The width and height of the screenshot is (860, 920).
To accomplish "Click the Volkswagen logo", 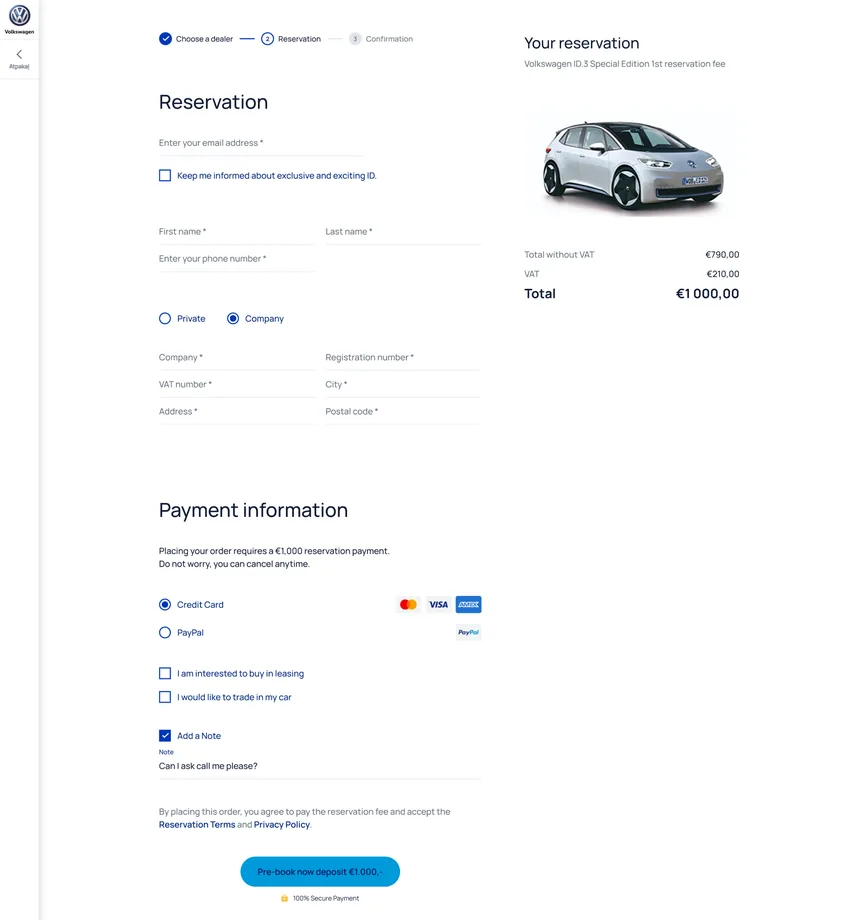I will [19, 19].
